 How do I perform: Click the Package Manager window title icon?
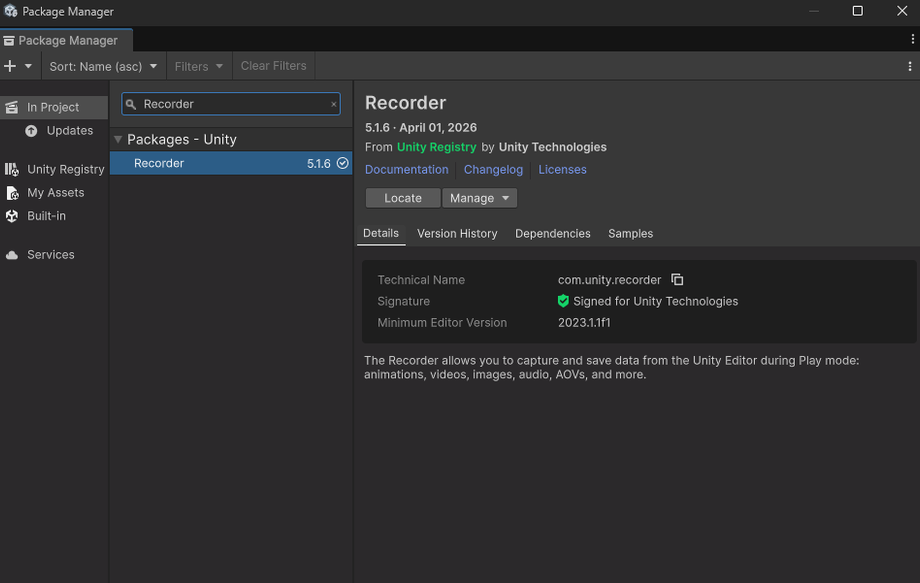[11, 11]
